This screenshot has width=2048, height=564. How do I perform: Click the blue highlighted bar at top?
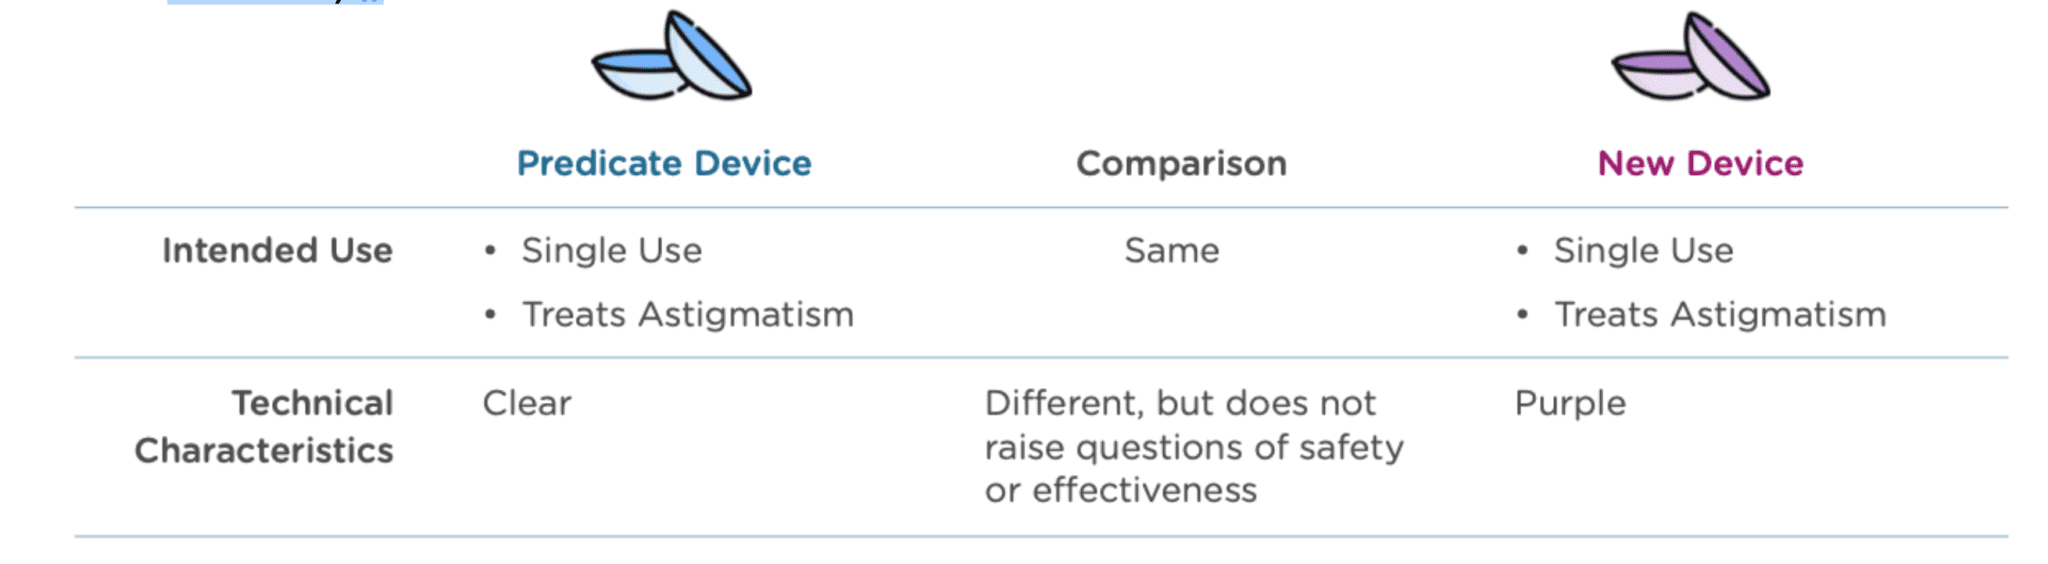275,2
